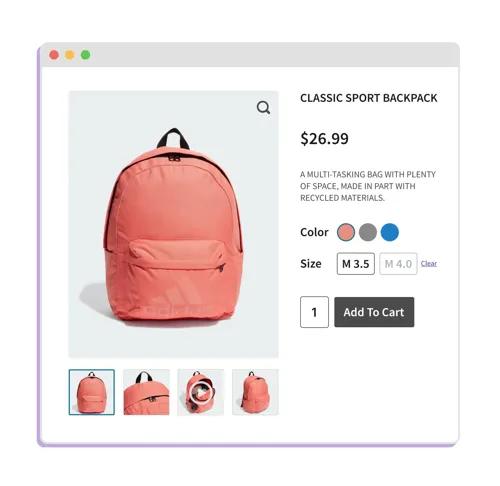Screen dimensions: 500x486
Task: Click the Add To Cart button
Action: click(374, 312)
